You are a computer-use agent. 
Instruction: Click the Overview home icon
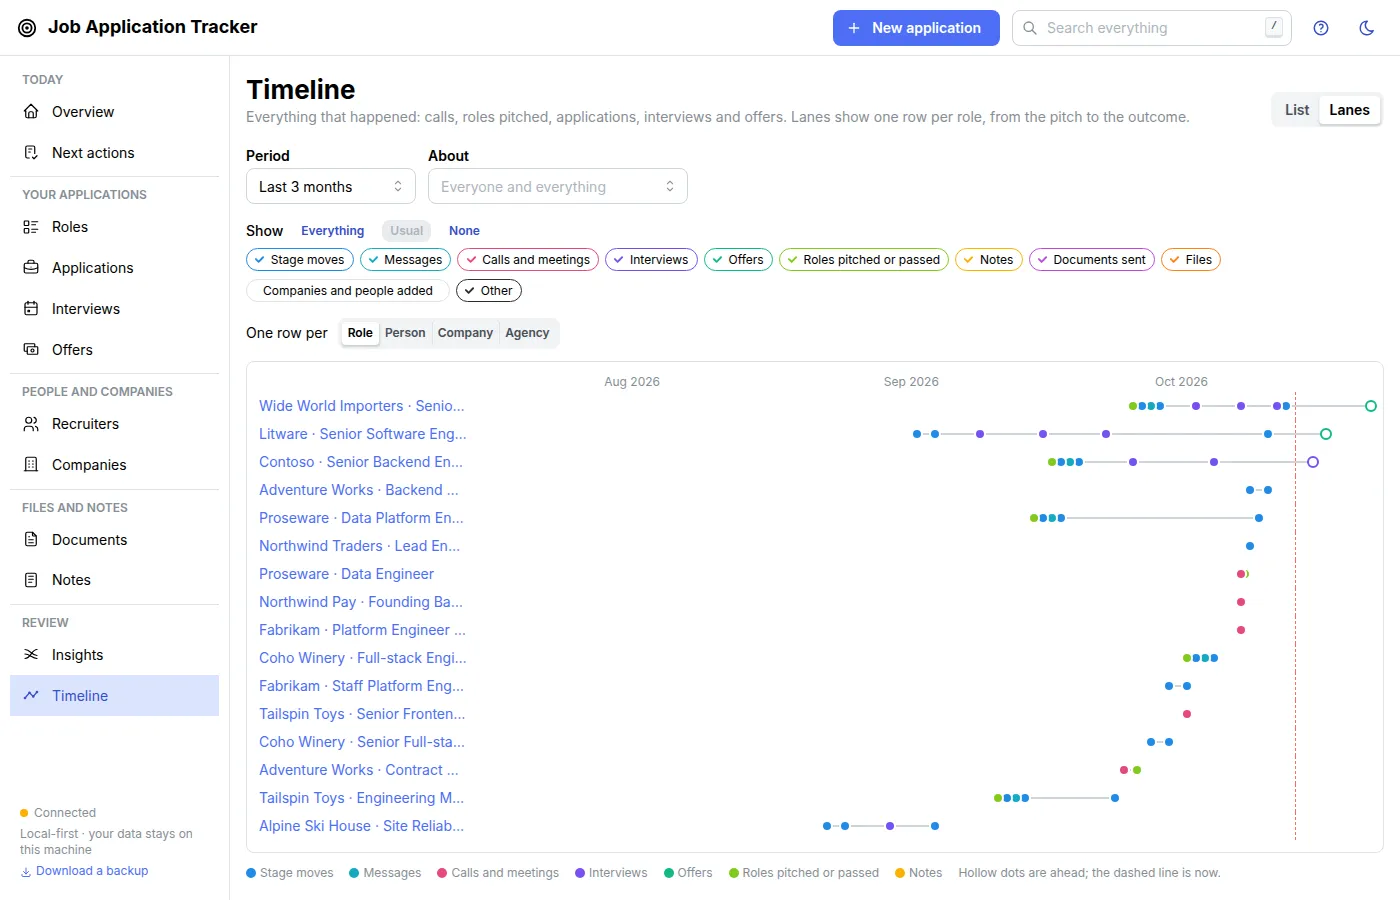point(31,112)
